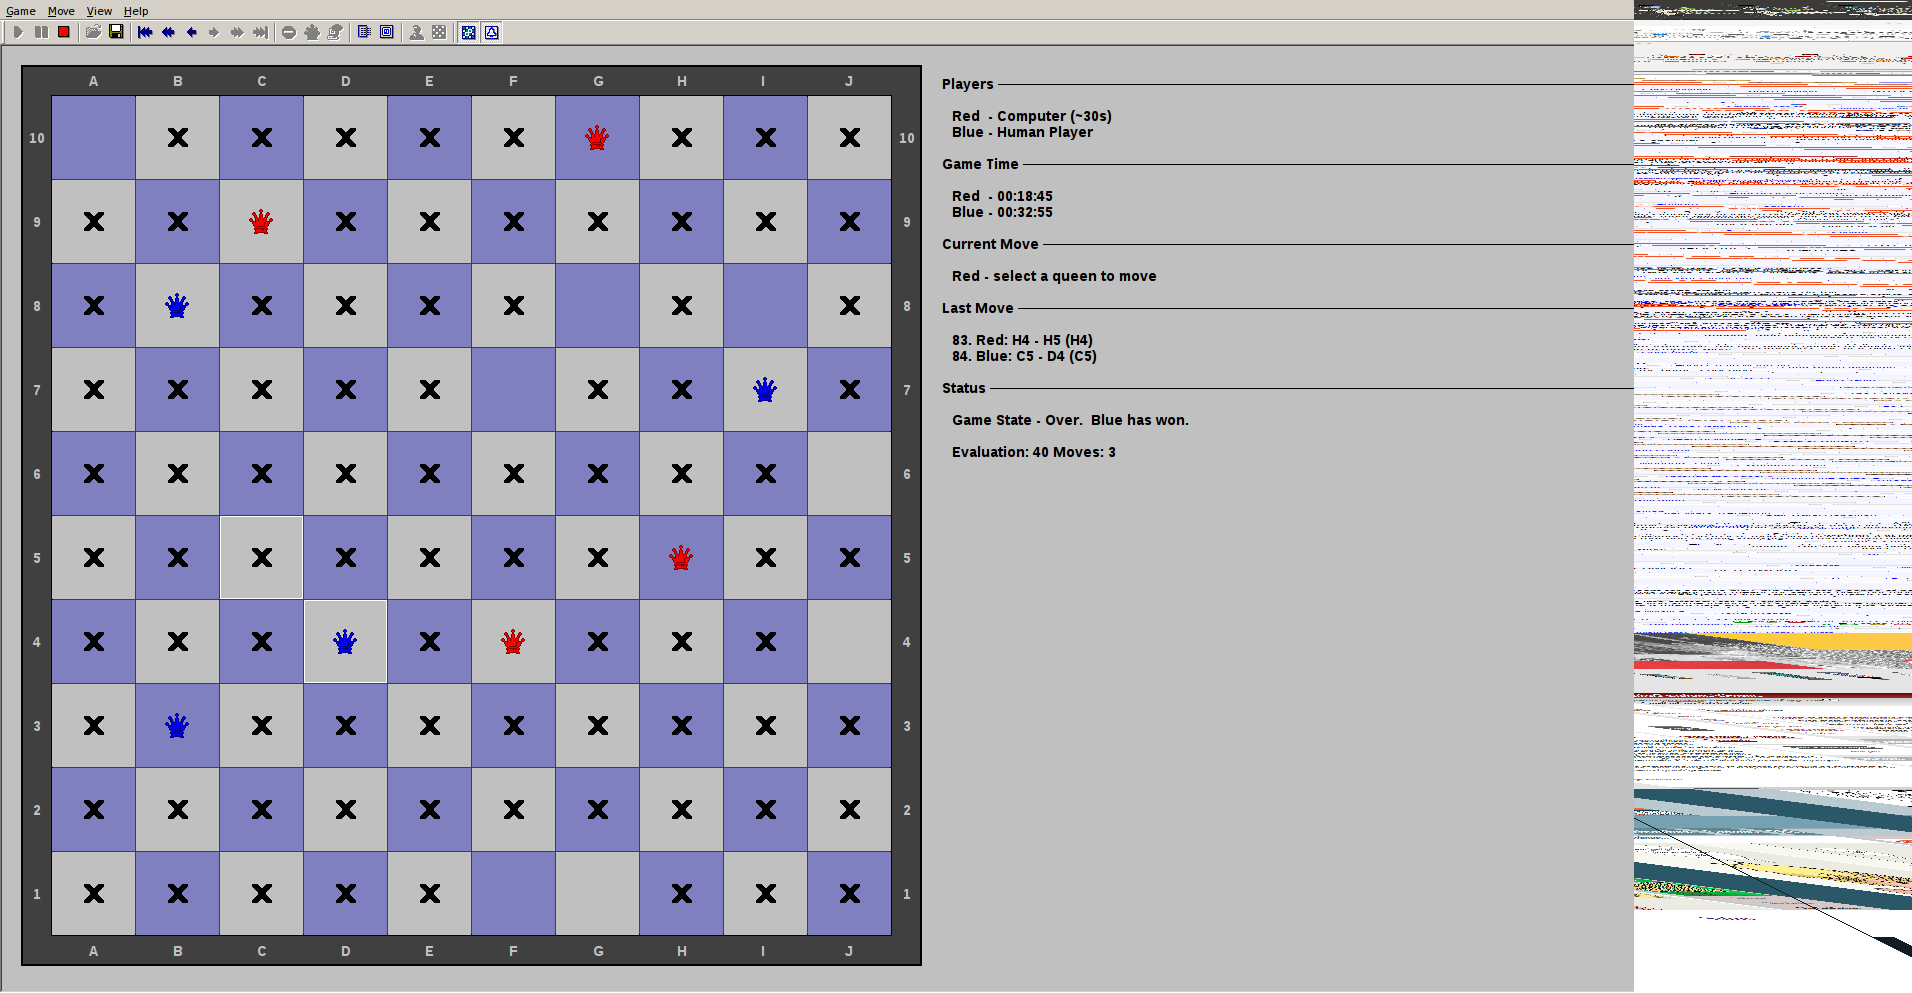Open the Help menu

coord(136,11)
